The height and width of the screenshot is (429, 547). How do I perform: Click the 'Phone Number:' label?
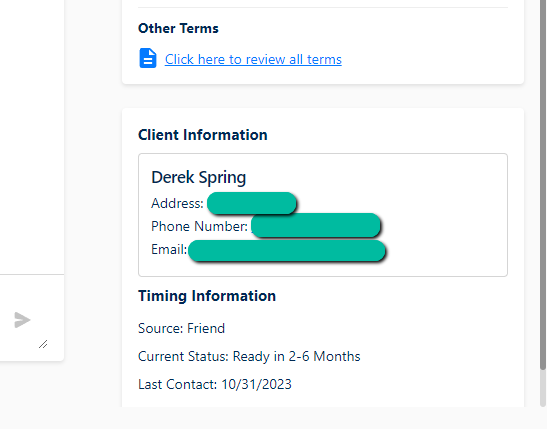point(199,226)
